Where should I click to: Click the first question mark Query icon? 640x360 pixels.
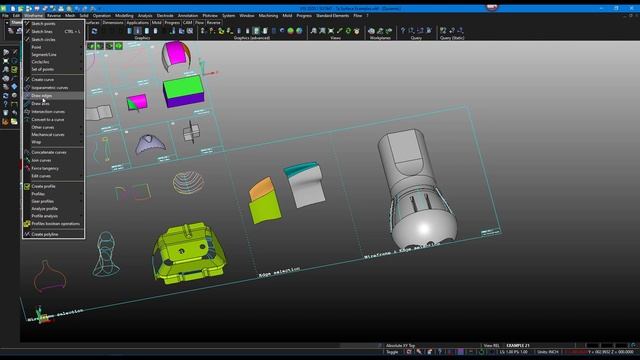point(403,31)
